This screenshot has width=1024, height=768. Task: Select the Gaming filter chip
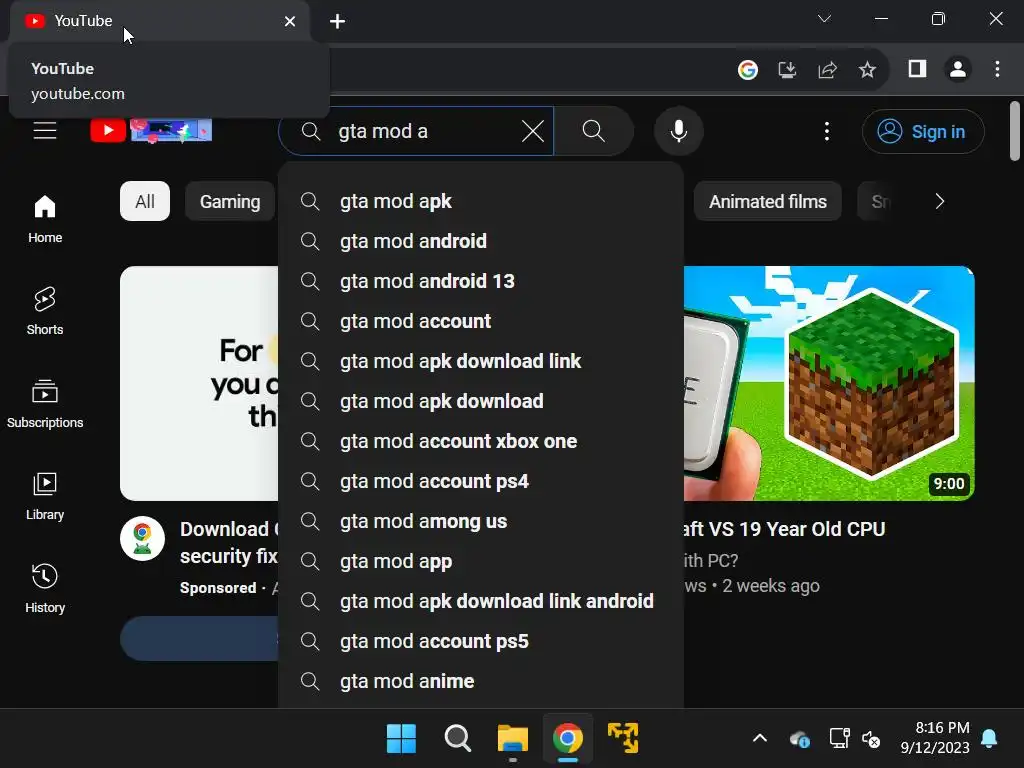tap(230, 201)
